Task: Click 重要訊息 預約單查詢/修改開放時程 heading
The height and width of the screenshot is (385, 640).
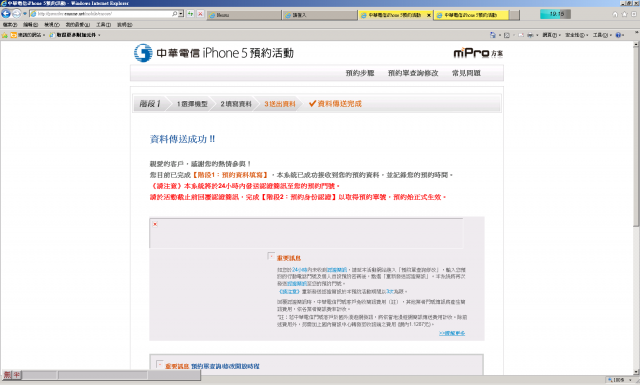Action: click(212, 366)
